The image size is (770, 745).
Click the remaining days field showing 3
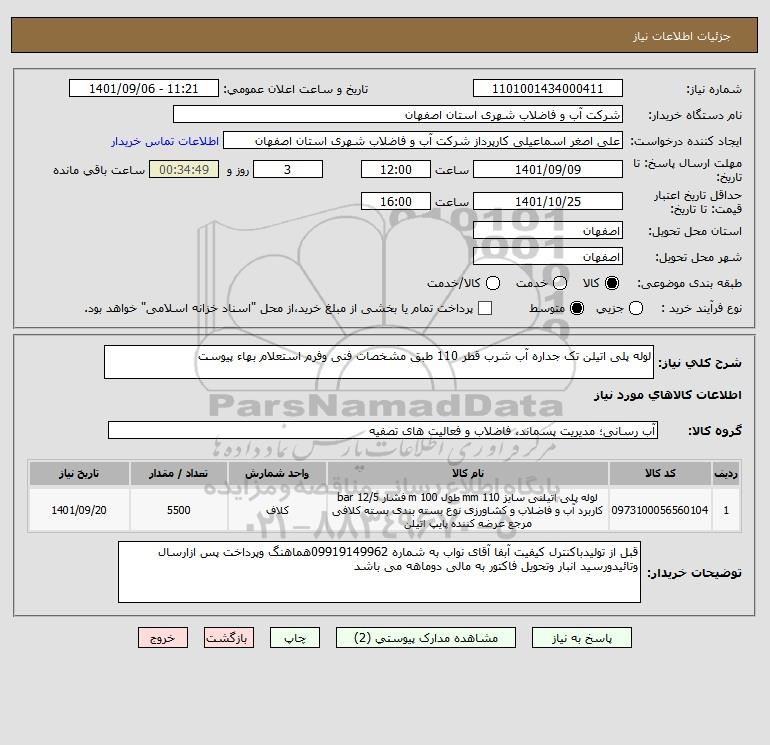[x=288, y=169]
